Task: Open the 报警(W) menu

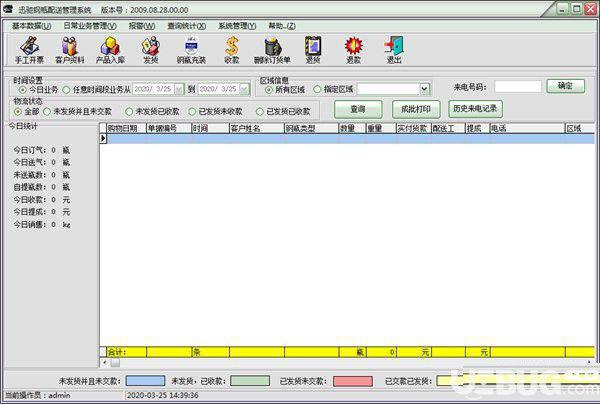Action: click(142, 26)
